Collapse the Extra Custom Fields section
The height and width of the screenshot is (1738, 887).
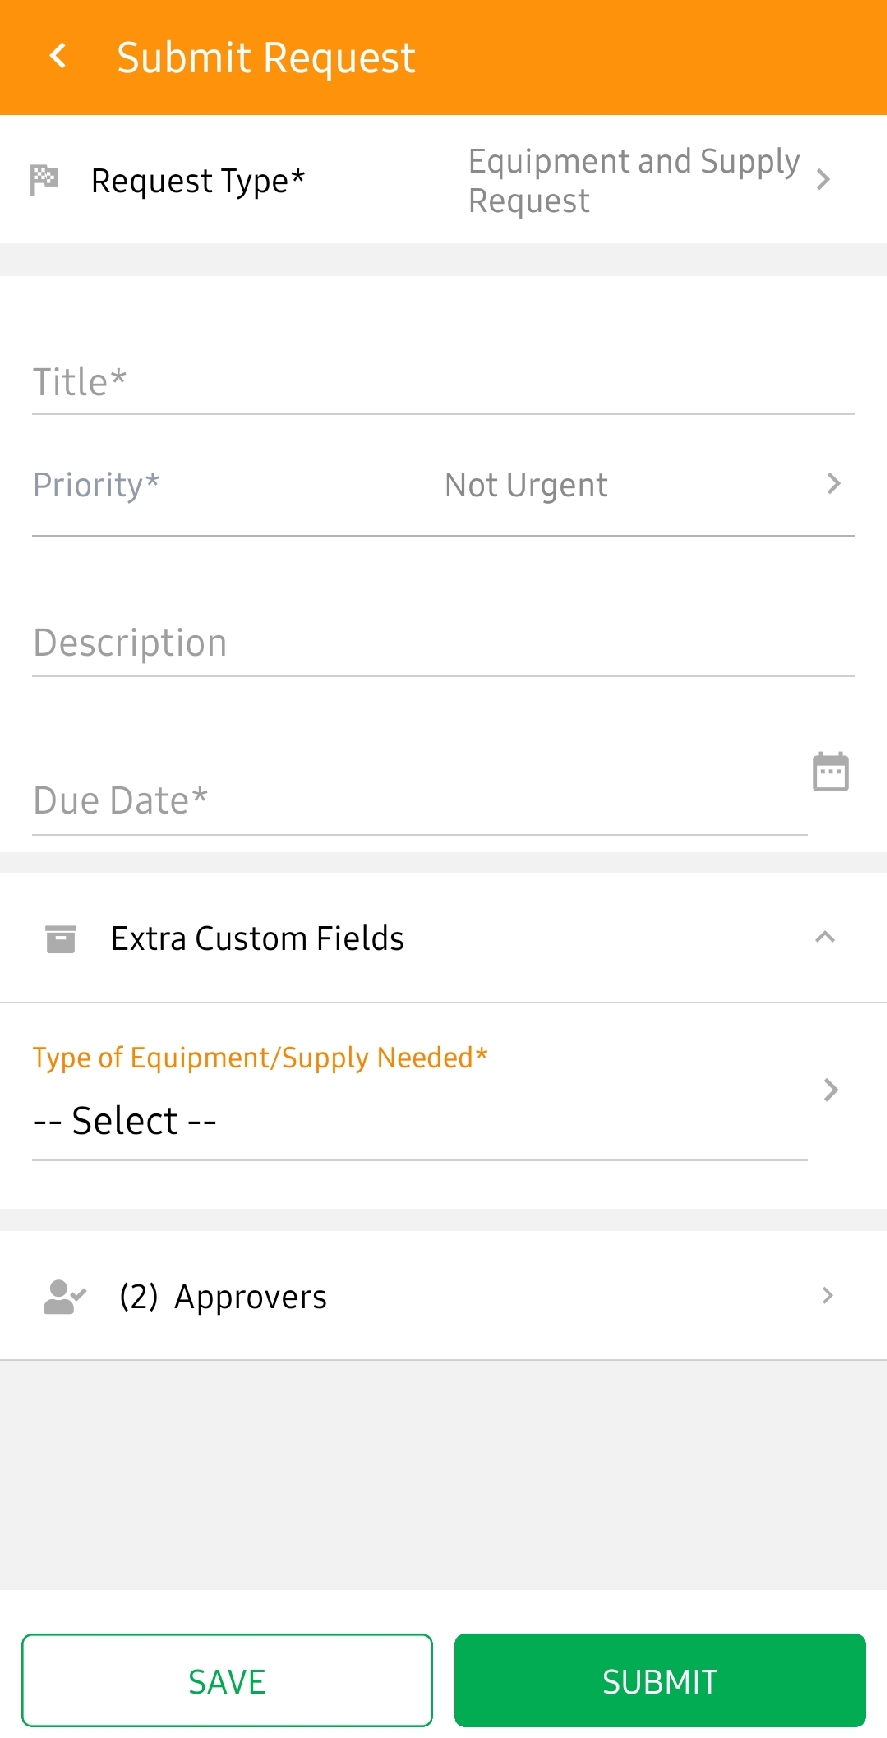[x=825, y=938]
